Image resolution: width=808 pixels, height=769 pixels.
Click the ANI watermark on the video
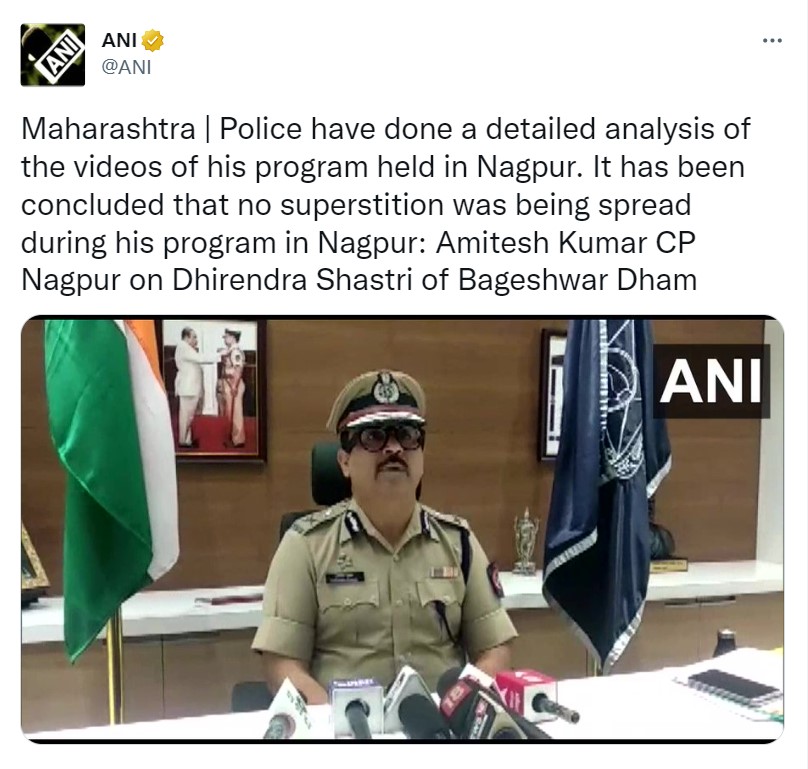click(711, 381)
